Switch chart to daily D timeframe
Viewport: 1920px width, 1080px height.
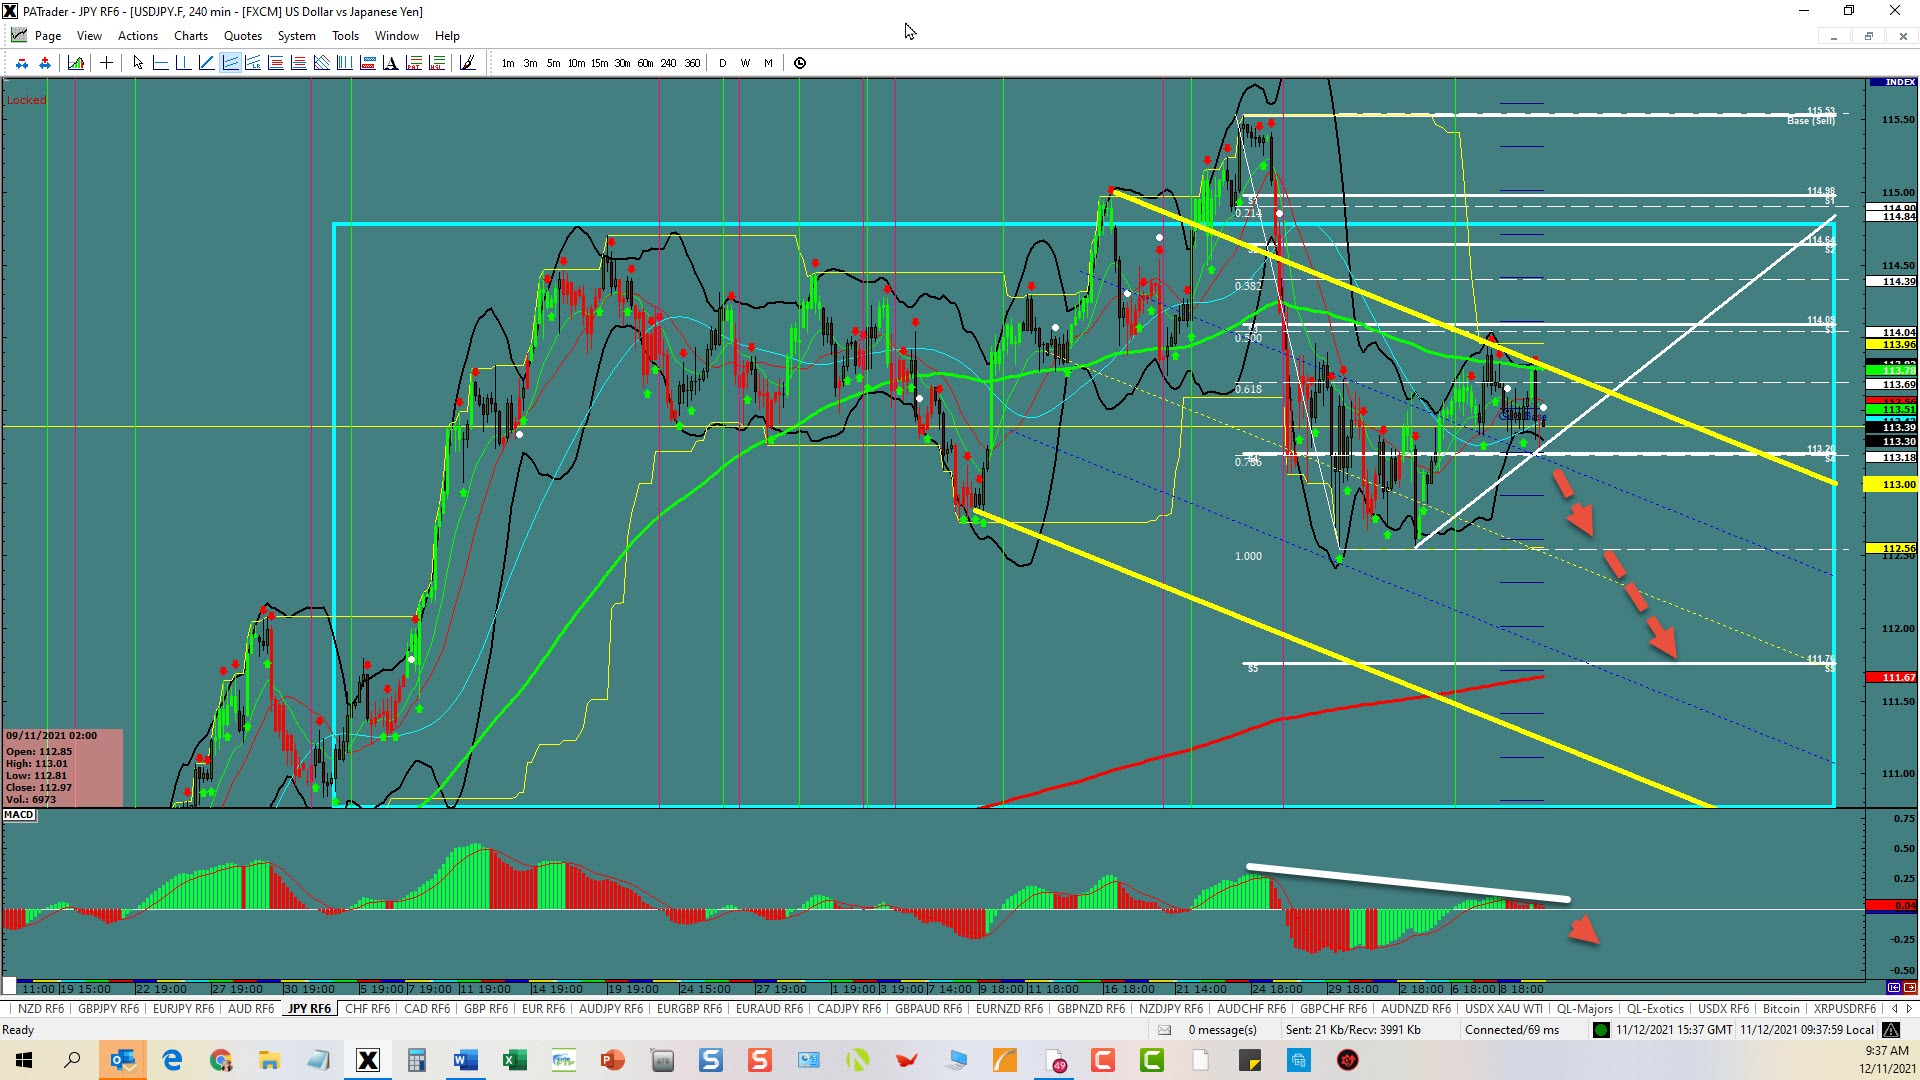point(722,63)
